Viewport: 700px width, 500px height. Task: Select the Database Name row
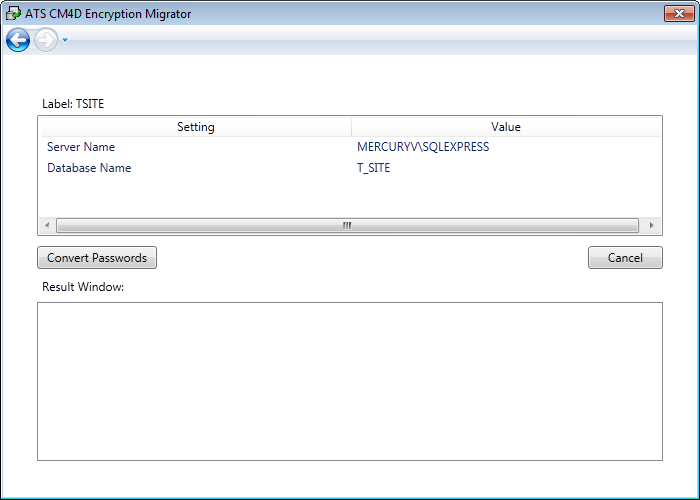(89, 168)
